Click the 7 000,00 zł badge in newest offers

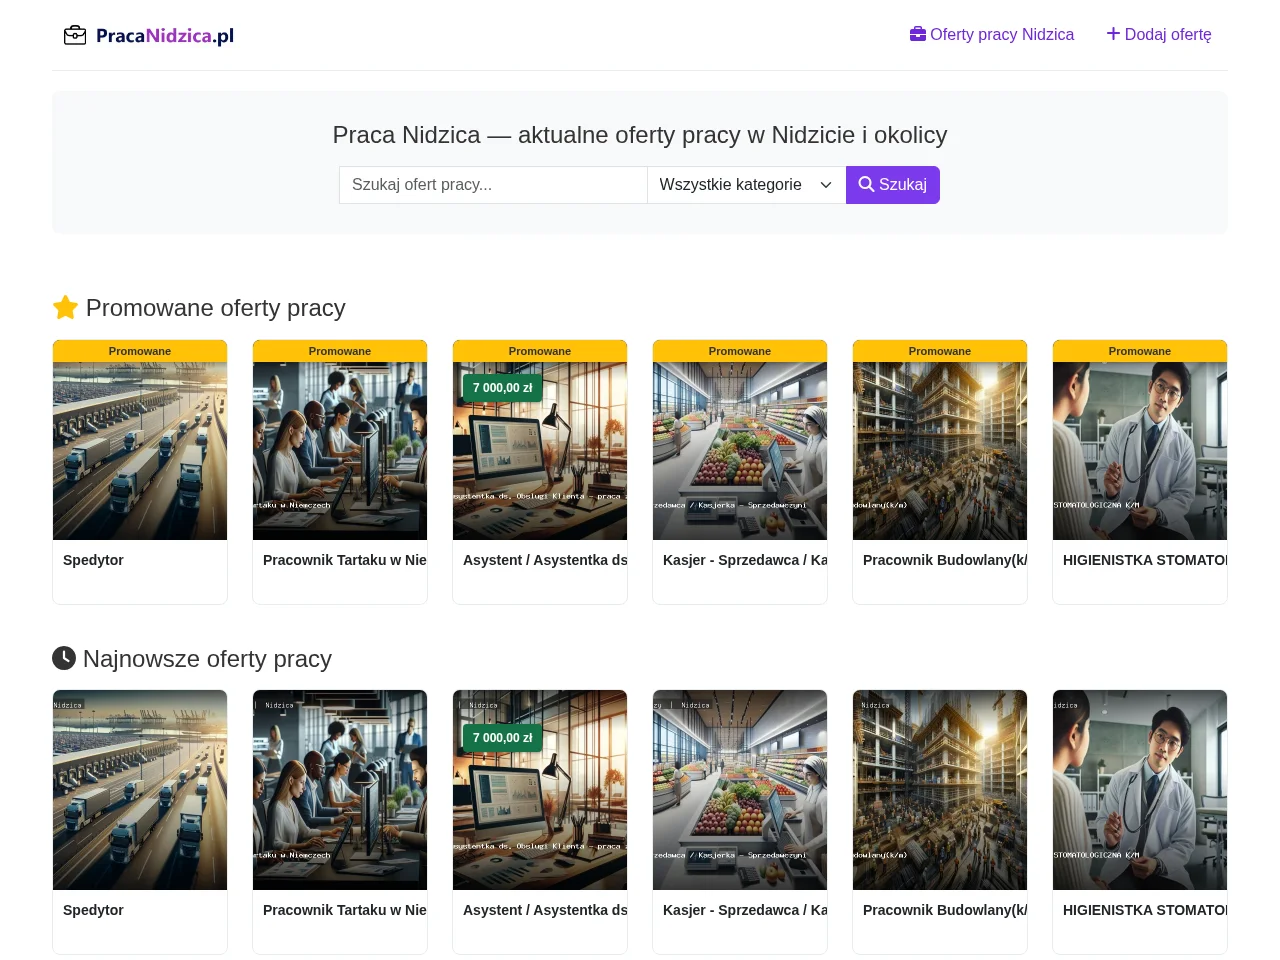[502, 738]
